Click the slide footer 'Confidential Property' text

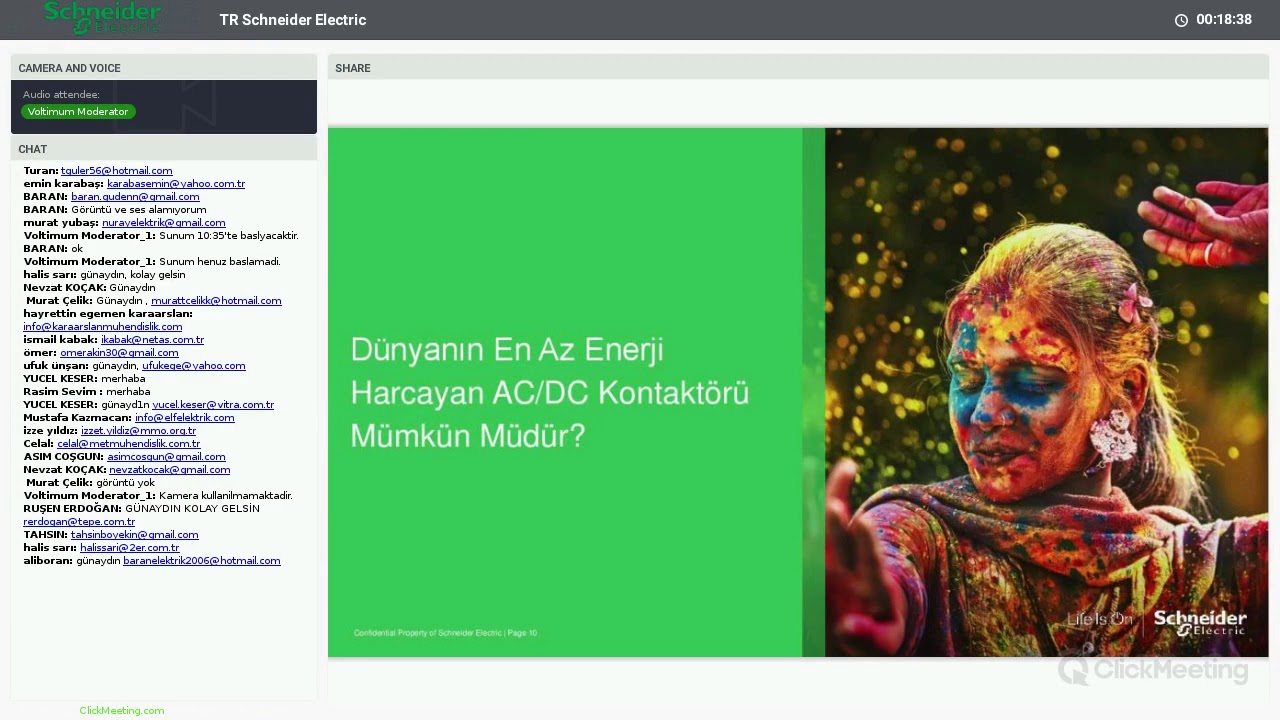(445, 633)
